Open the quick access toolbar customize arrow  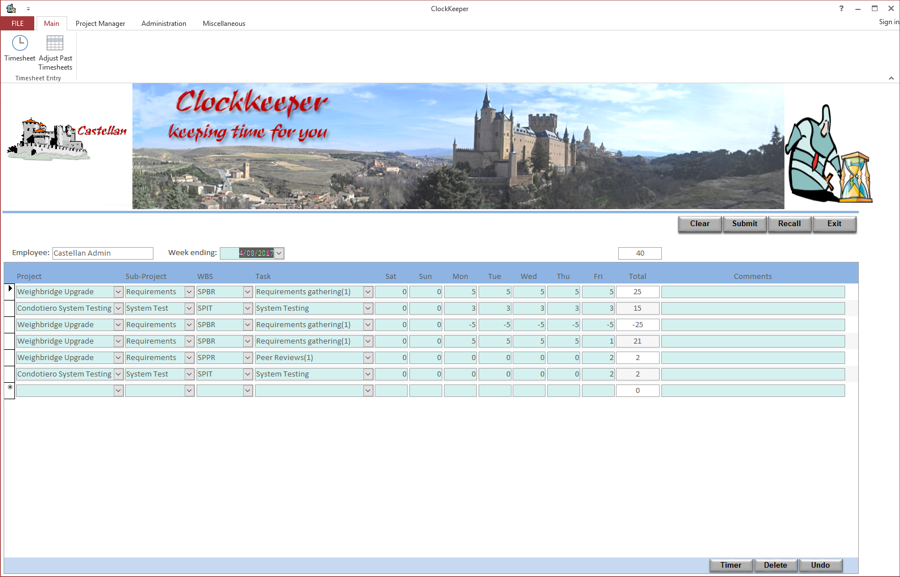[28, 9]
